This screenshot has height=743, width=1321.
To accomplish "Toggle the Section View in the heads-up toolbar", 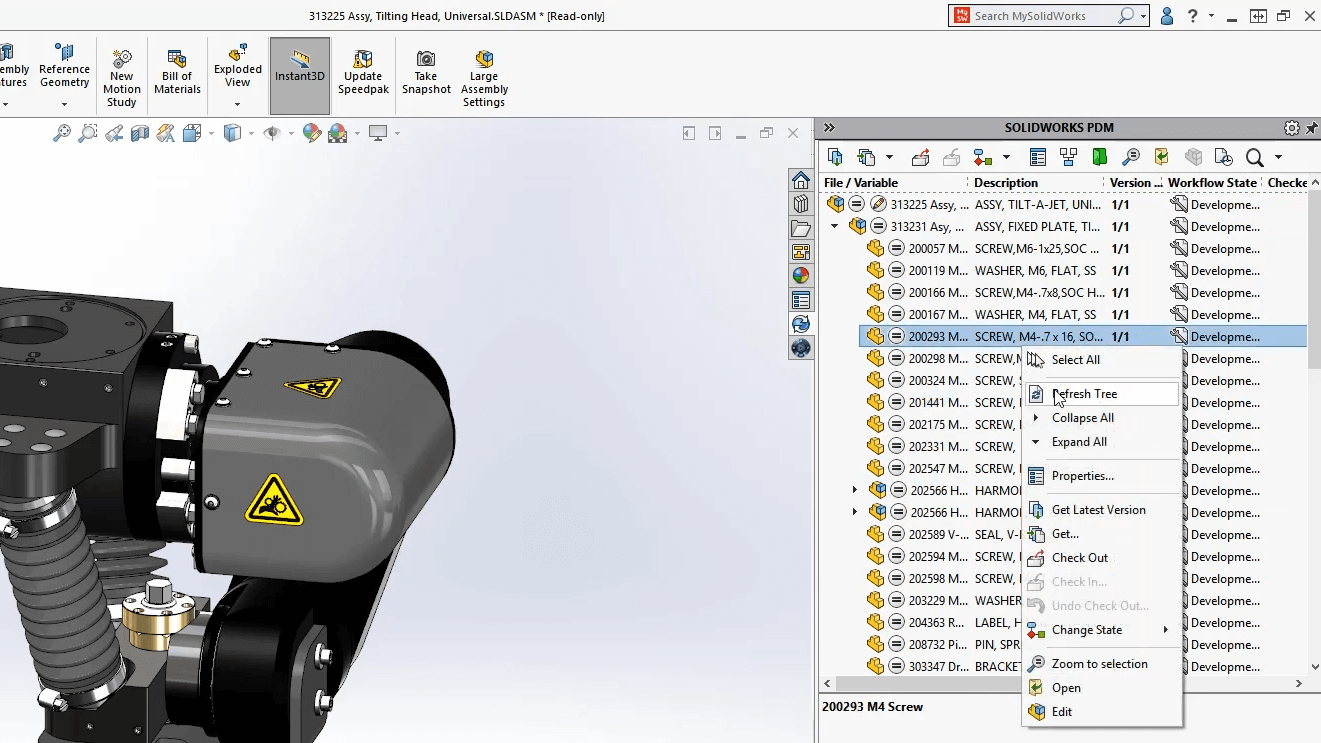I will [x=140, y=132].
